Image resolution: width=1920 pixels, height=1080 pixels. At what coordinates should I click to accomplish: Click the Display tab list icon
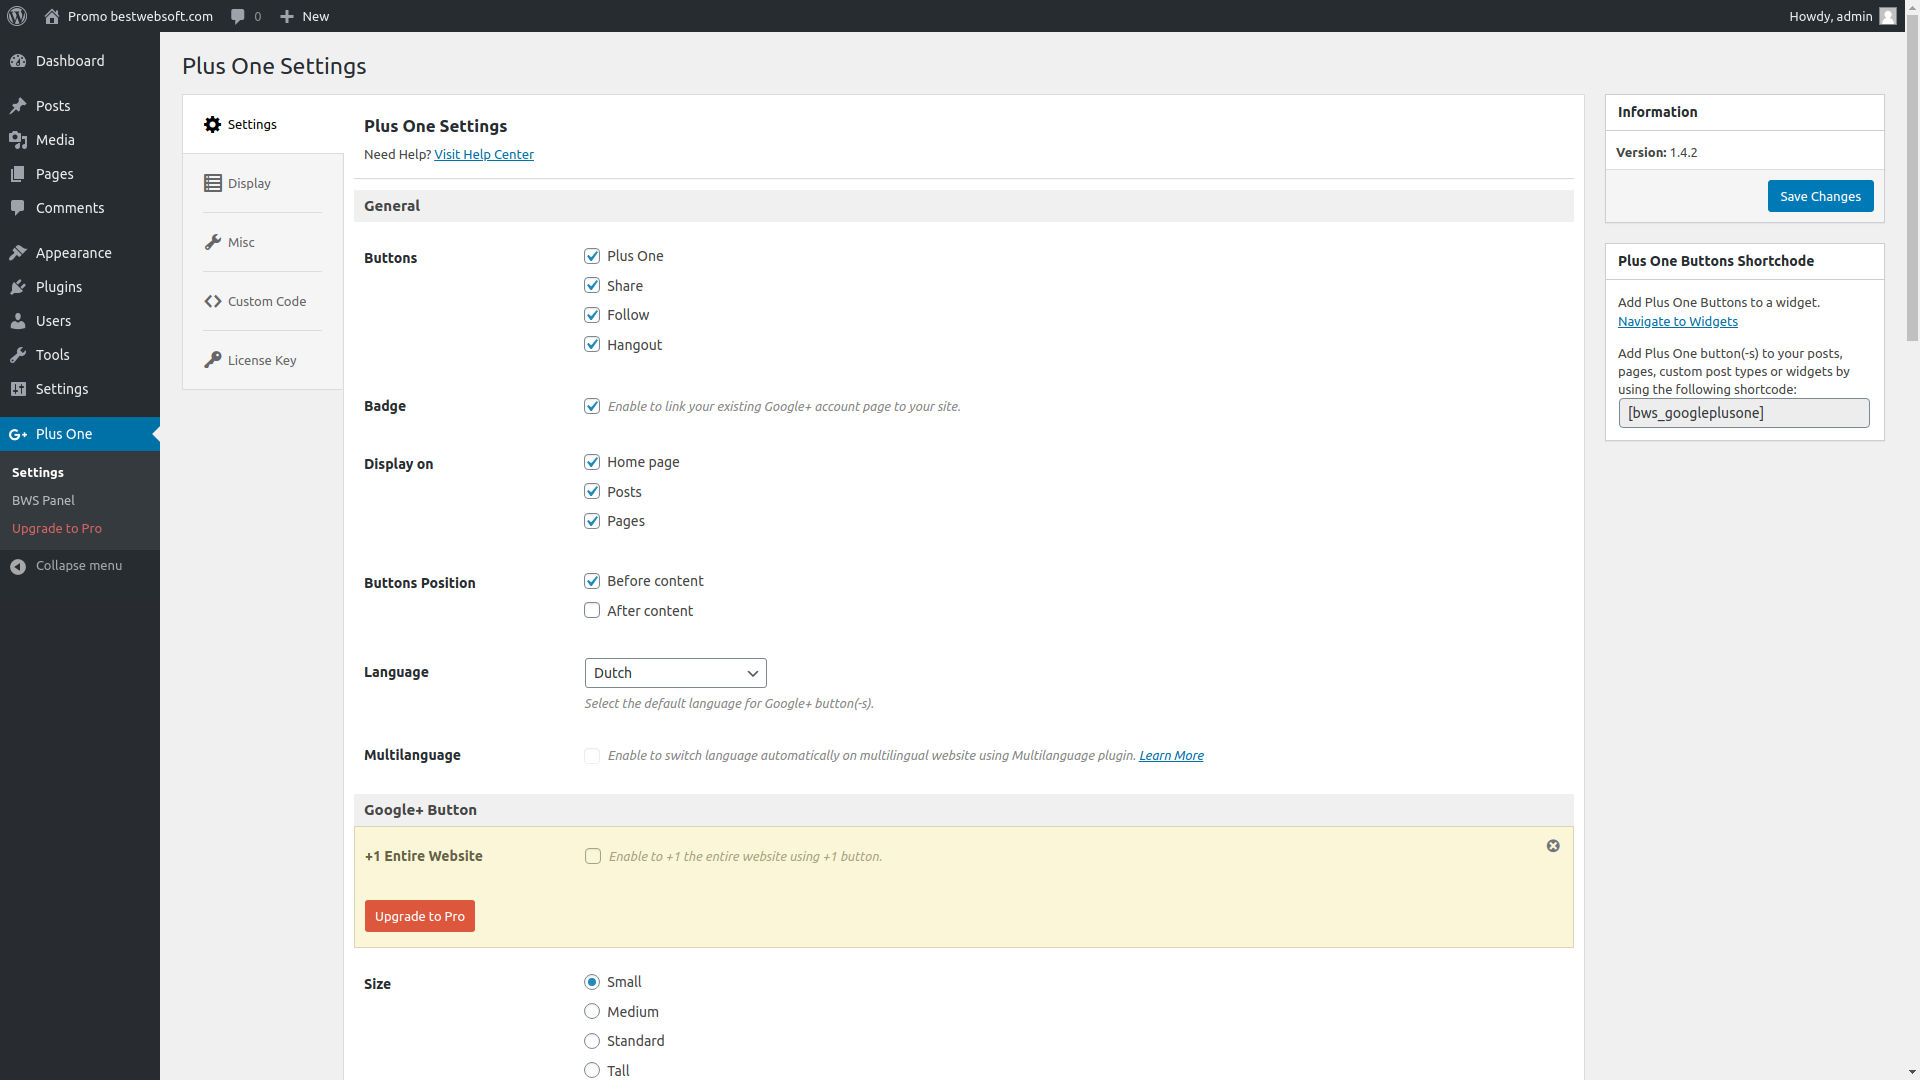coord(213,183)
